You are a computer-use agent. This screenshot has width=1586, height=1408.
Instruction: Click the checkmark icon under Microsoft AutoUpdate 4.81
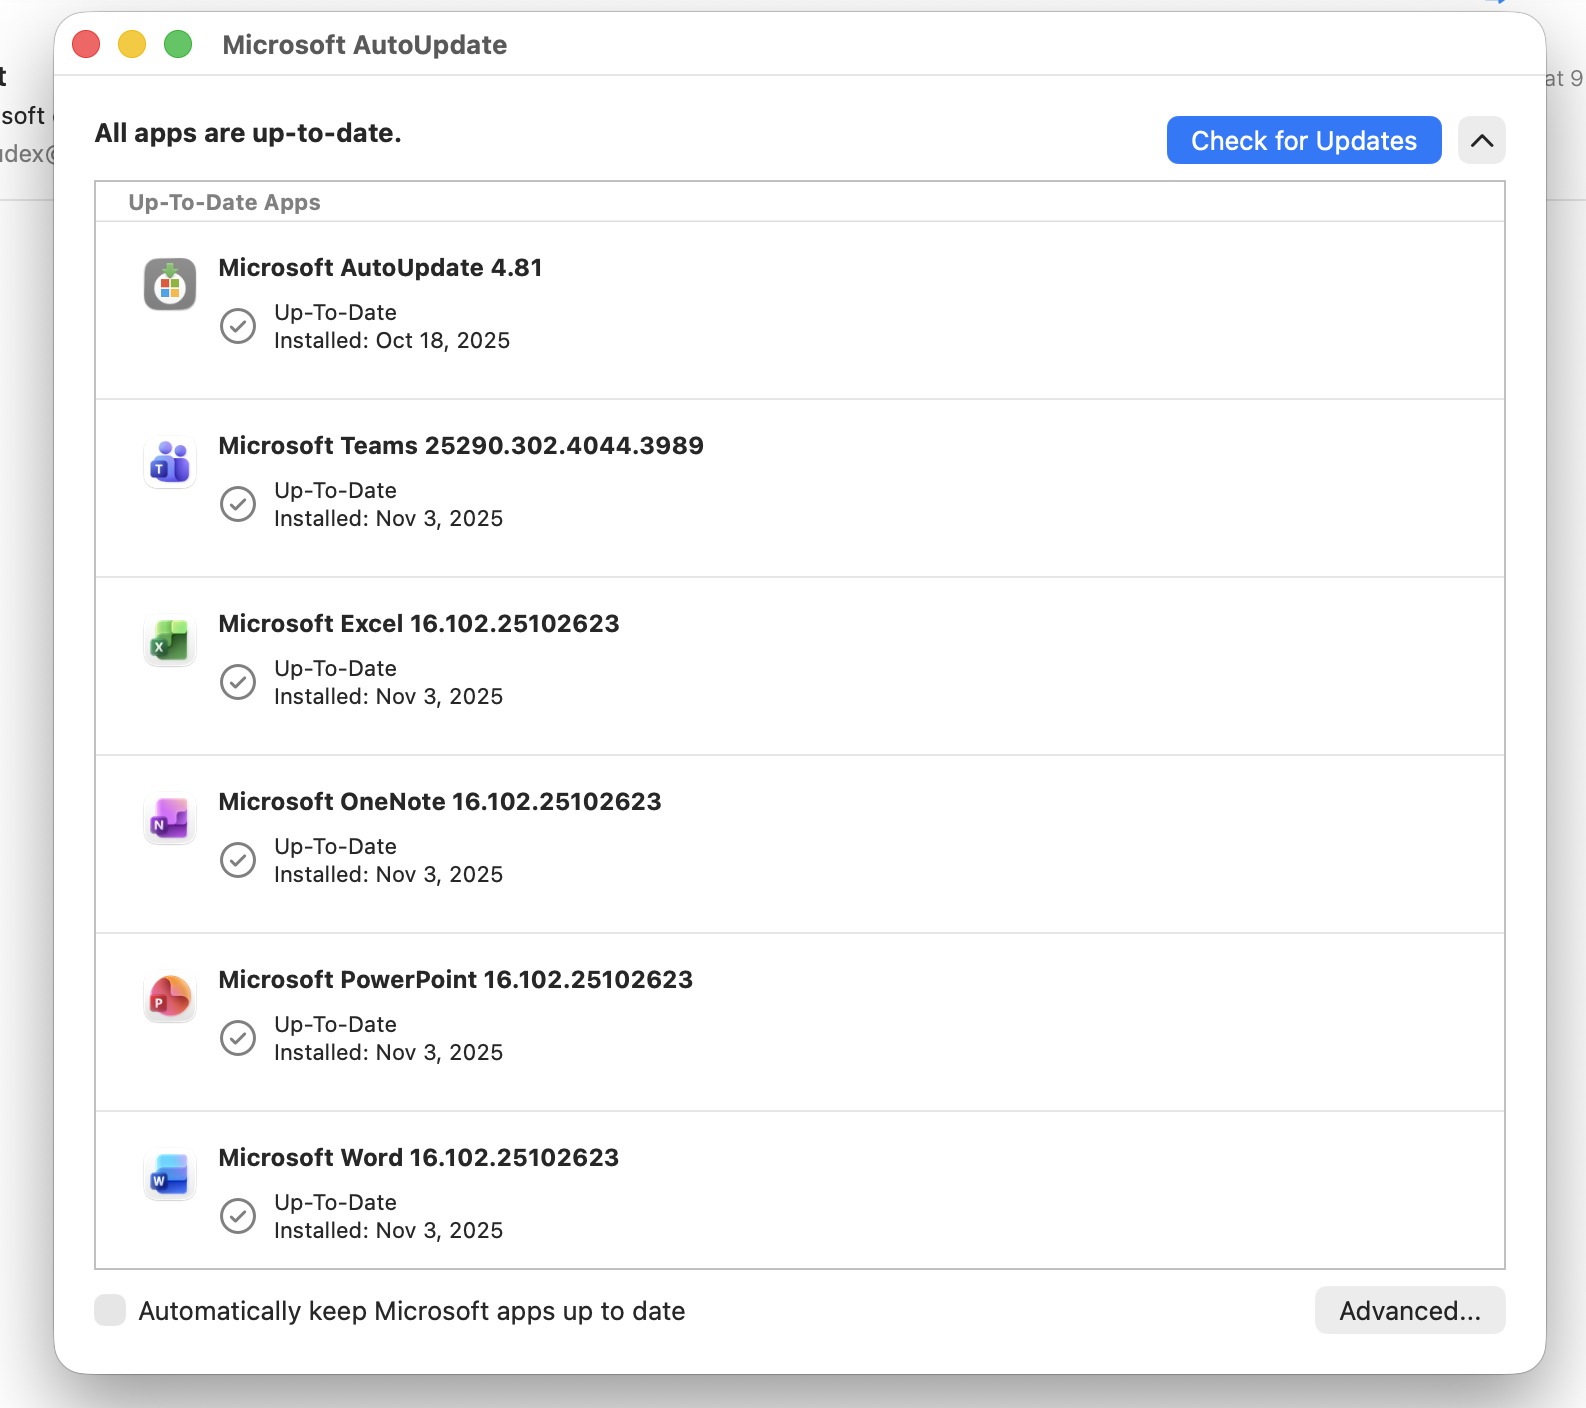238,326
